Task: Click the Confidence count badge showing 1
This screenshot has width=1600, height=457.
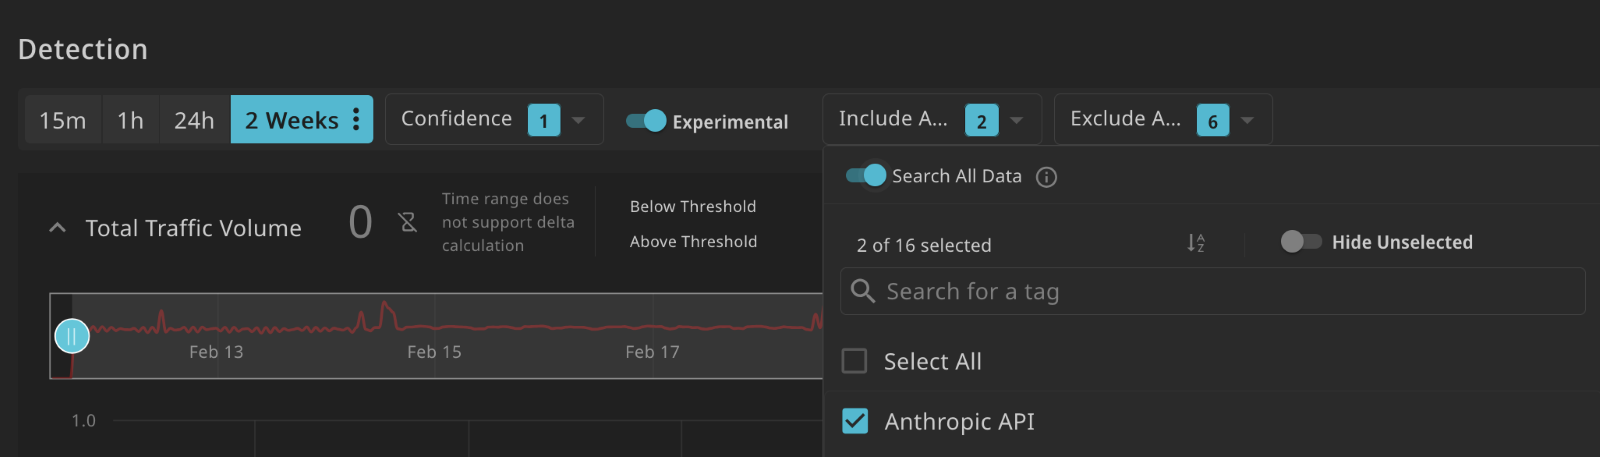Action: (544, 120)
